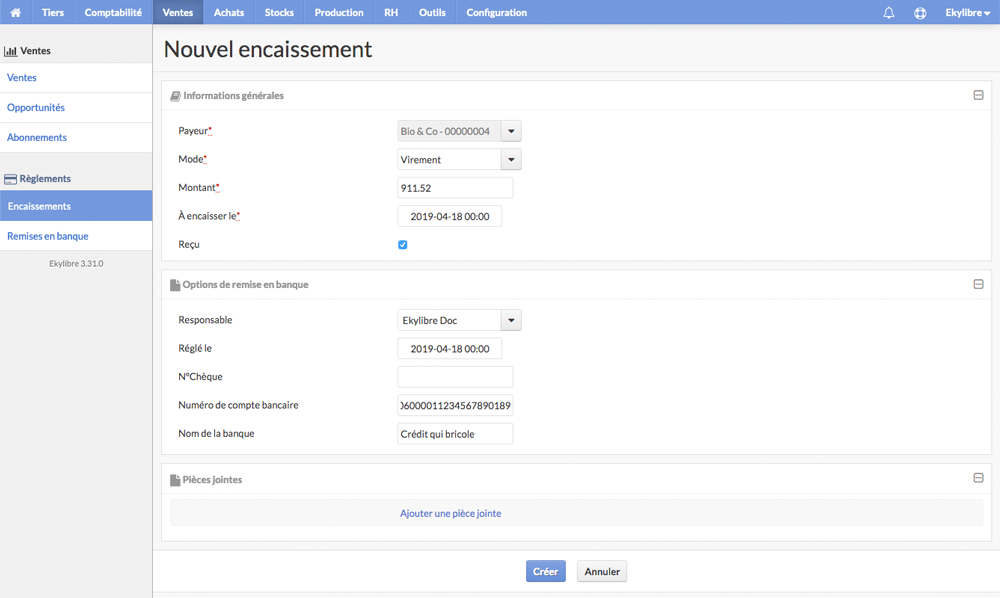This screenshot has height=598, width=1000.
Task: Click the Informations générales section icon
Action: [175, 96]
